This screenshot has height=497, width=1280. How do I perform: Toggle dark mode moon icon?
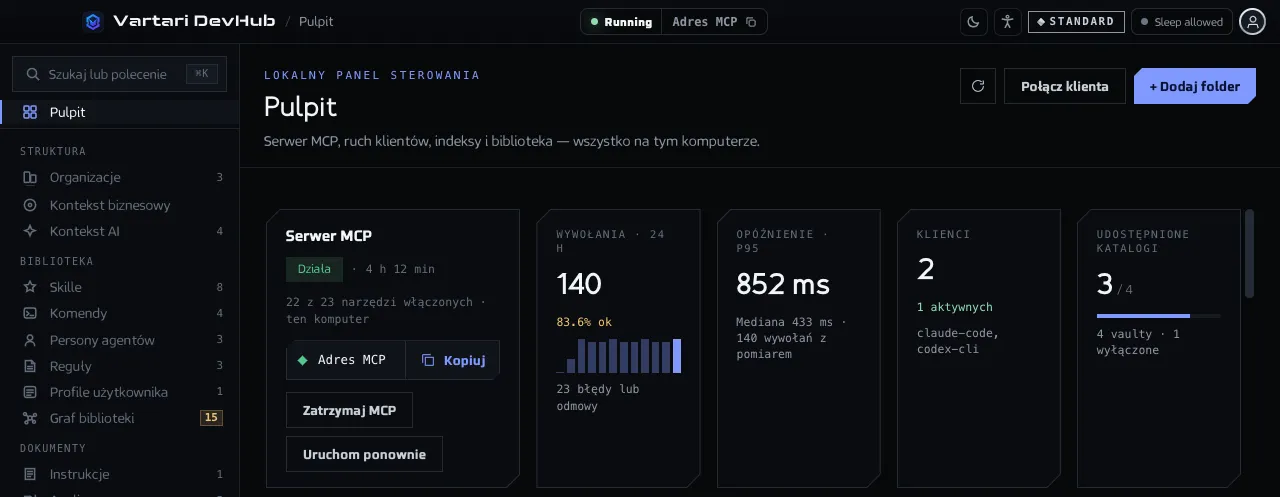974,22
